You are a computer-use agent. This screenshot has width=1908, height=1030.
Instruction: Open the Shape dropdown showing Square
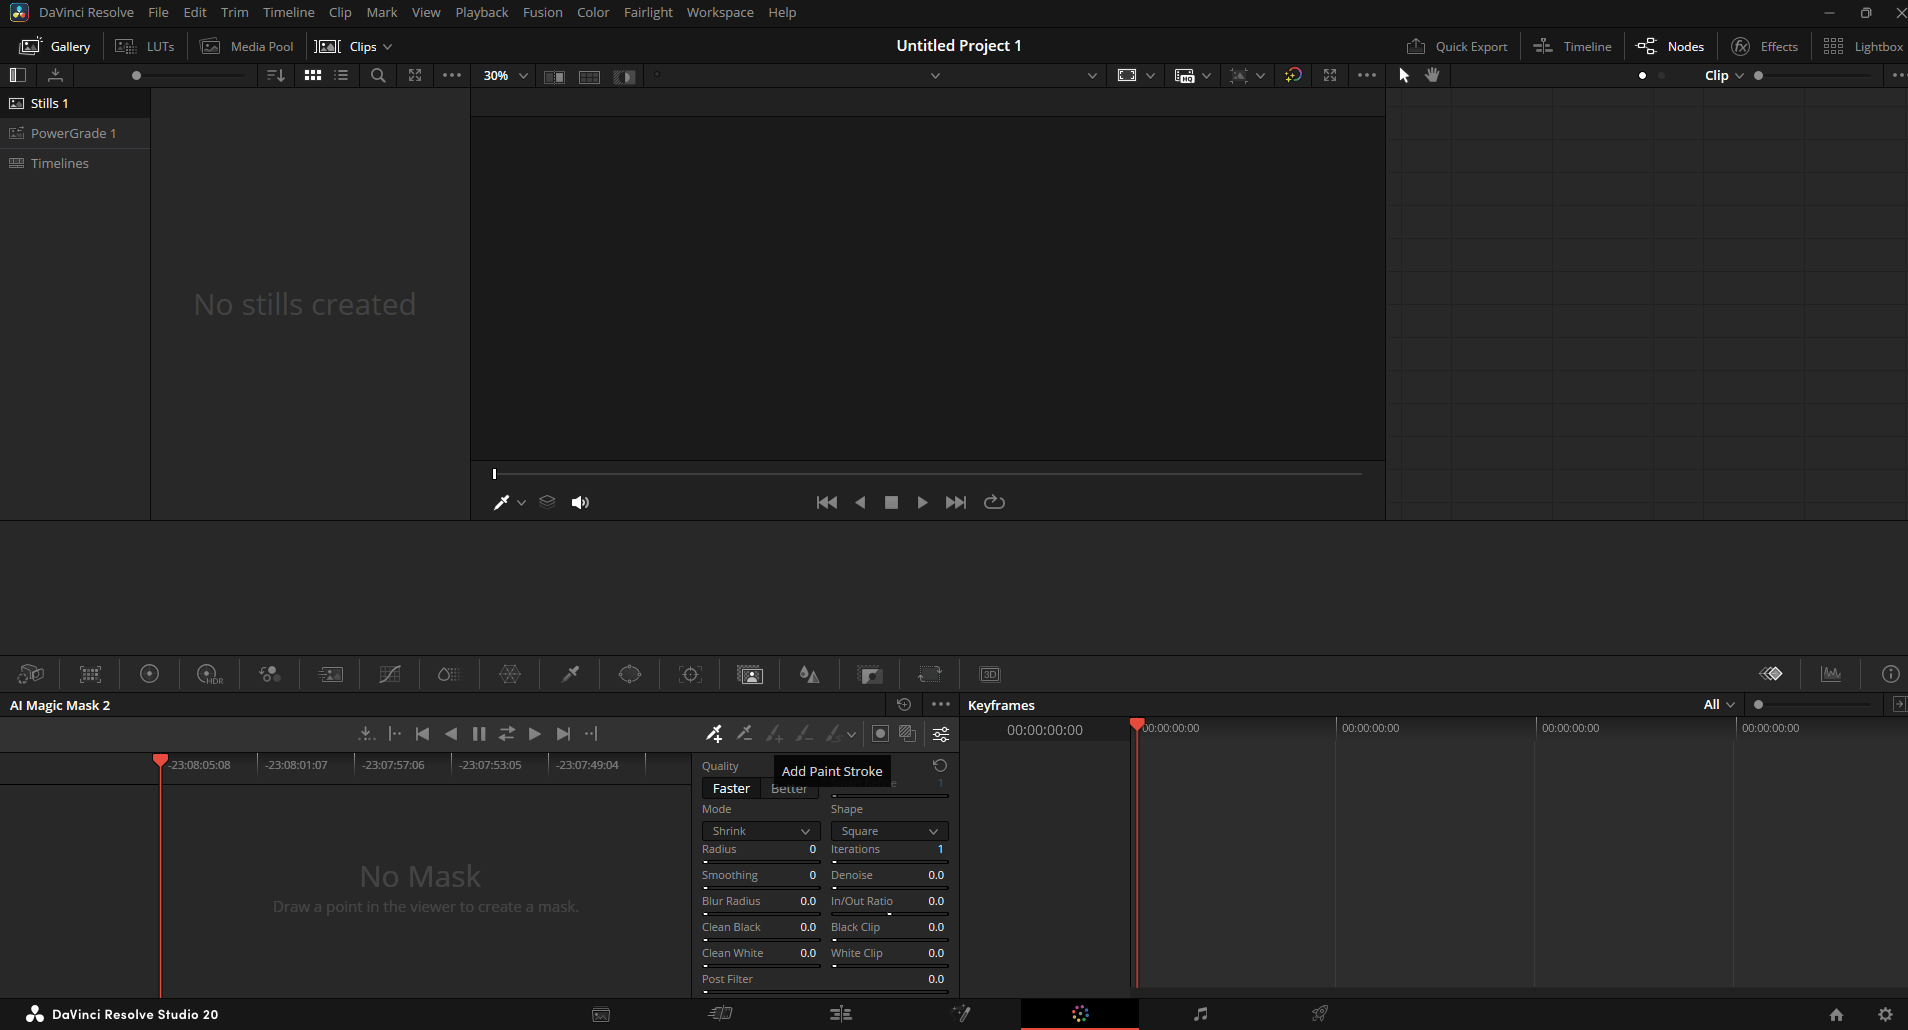[889, 831]
